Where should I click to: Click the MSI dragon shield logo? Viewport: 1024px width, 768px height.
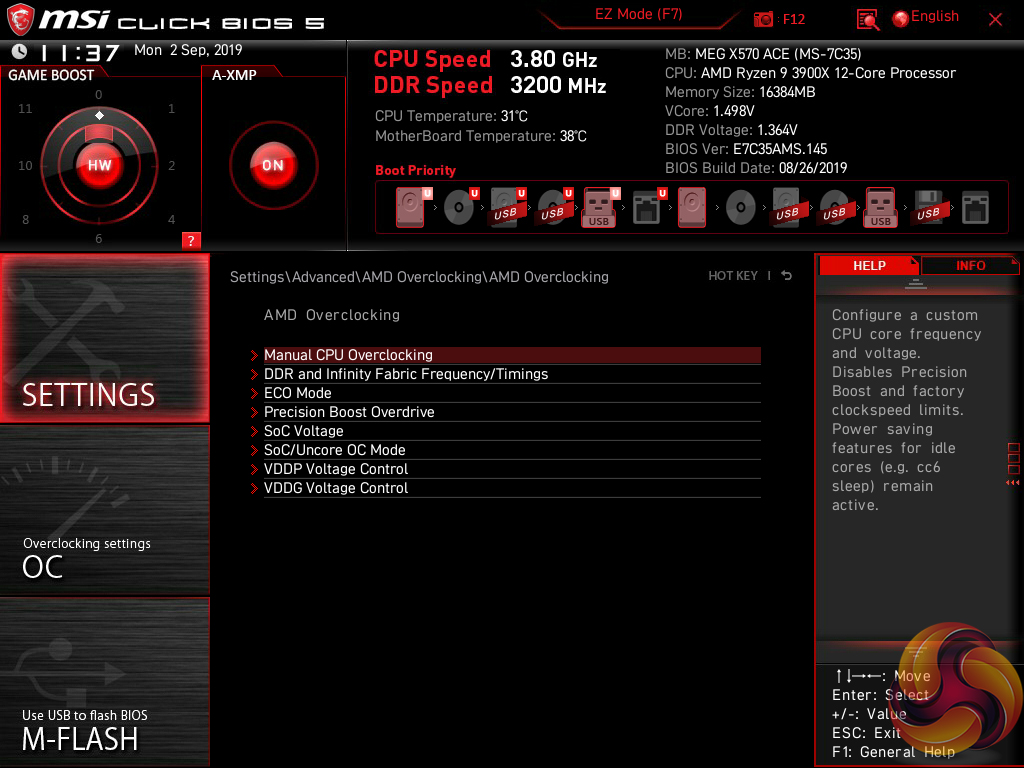(x=20, y=19)
